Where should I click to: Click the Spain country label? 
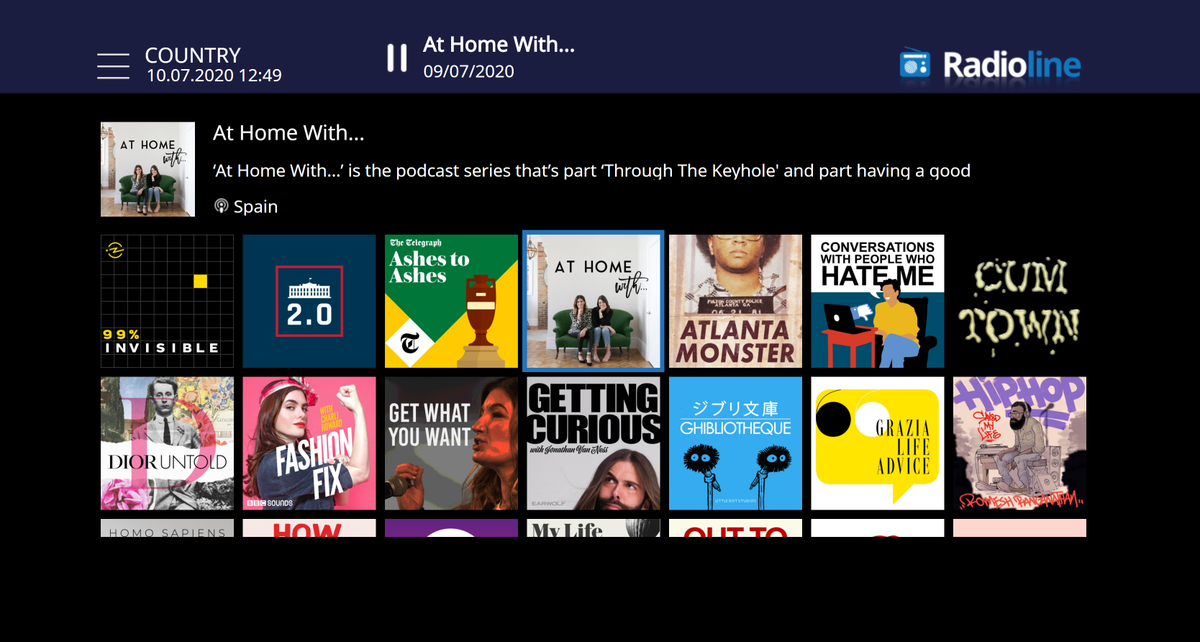(256, 207)
